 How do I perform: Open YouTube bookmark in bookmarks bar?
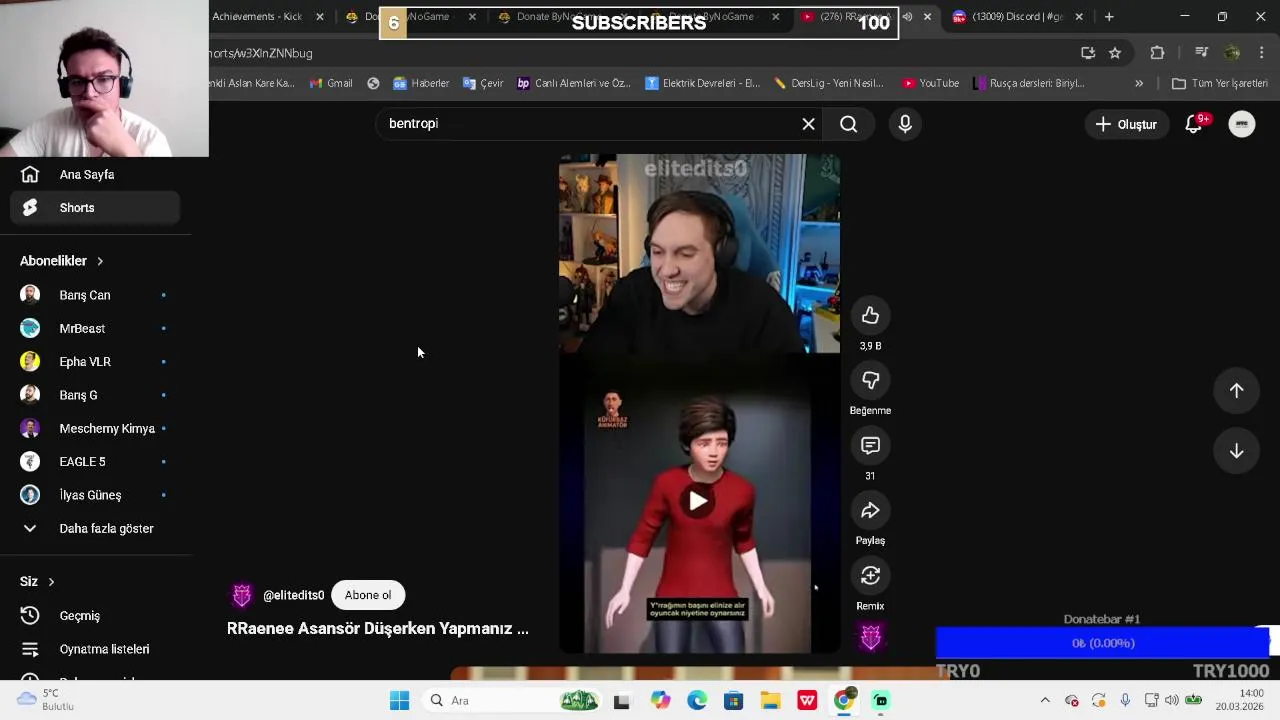930,83
